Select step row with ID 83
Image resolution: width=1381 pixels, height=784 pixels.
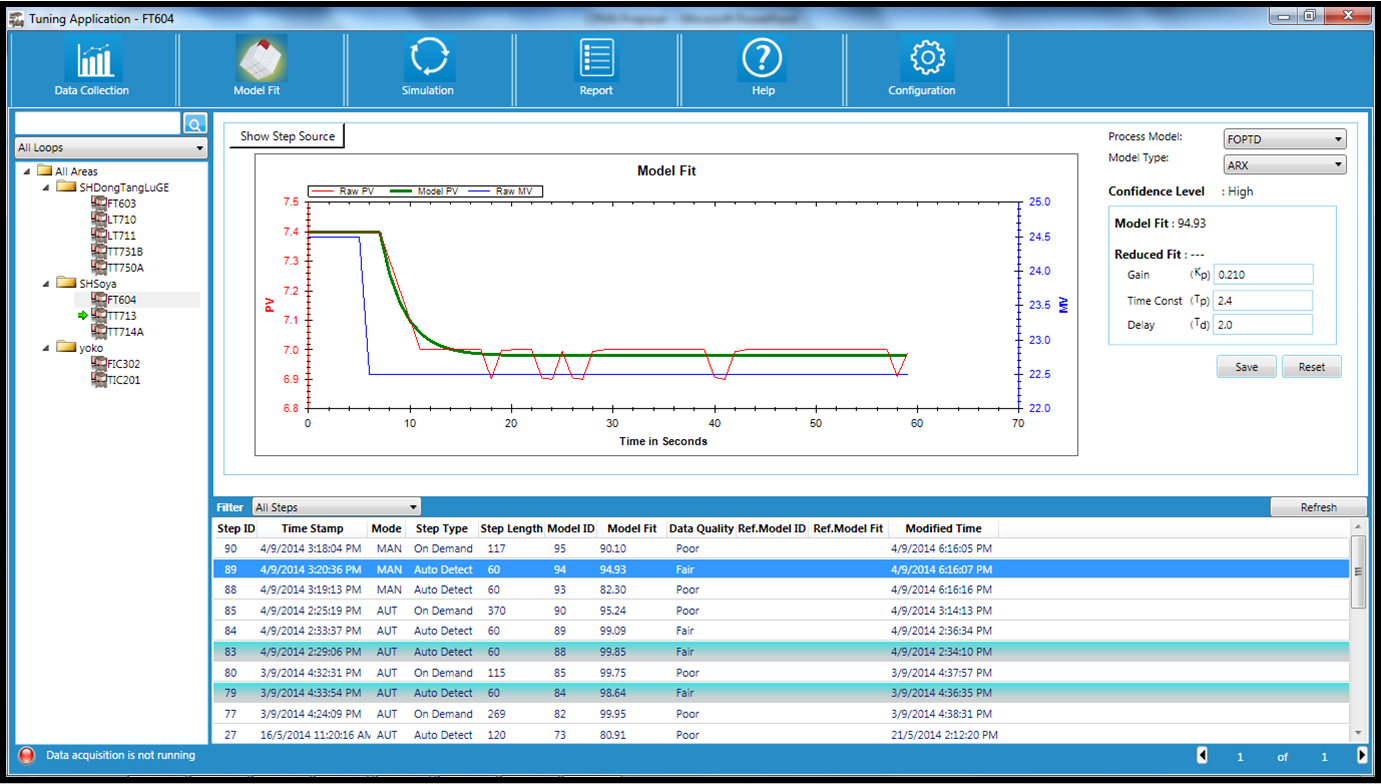click(781, 652)
